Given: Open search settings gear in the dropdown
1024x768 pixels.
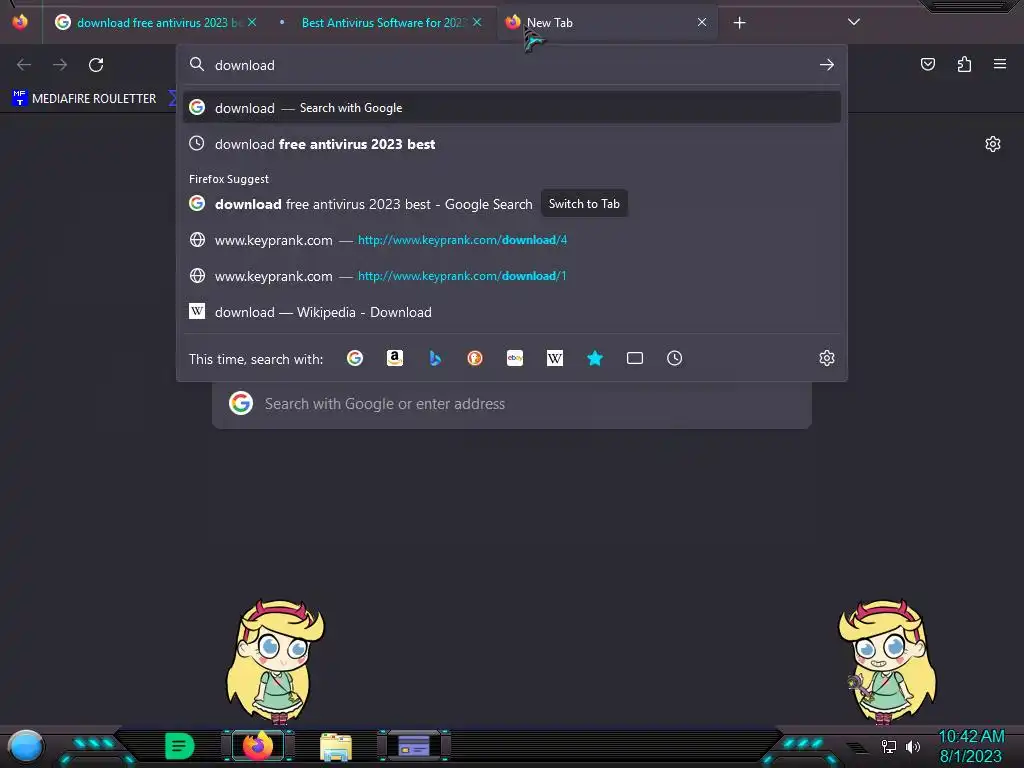Looking at the screenshot, I should click(827, 358).
